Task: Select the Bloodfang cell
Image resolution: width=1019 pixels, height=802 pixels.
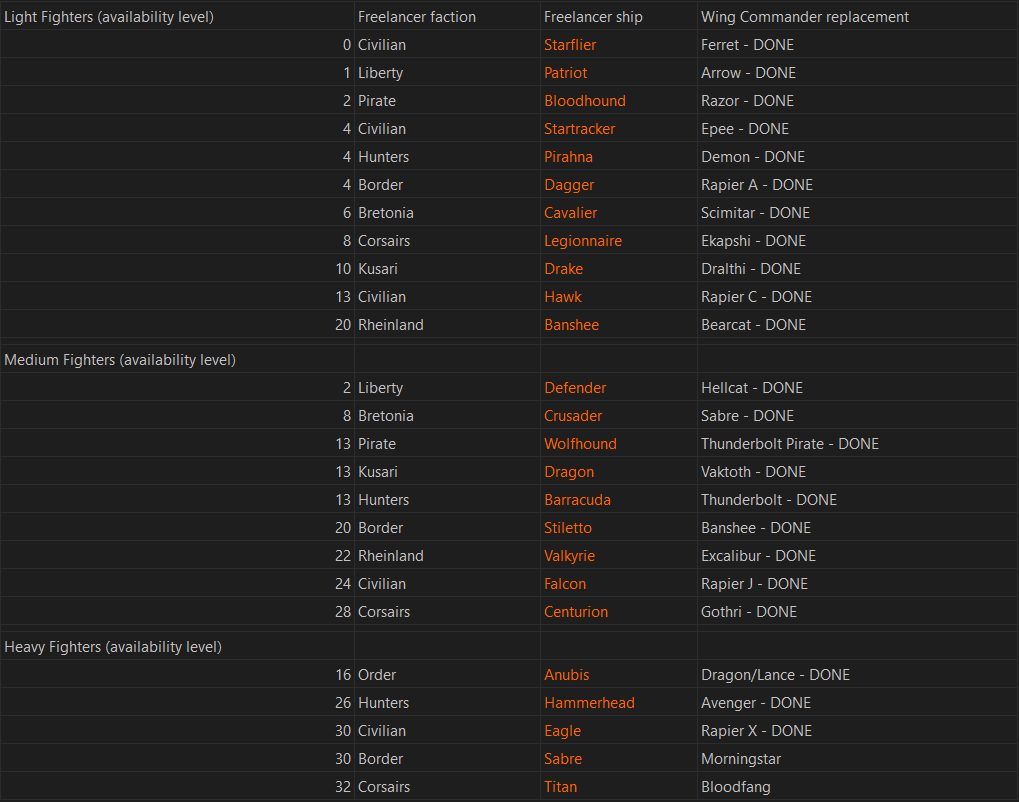Action: pos(736,787)
